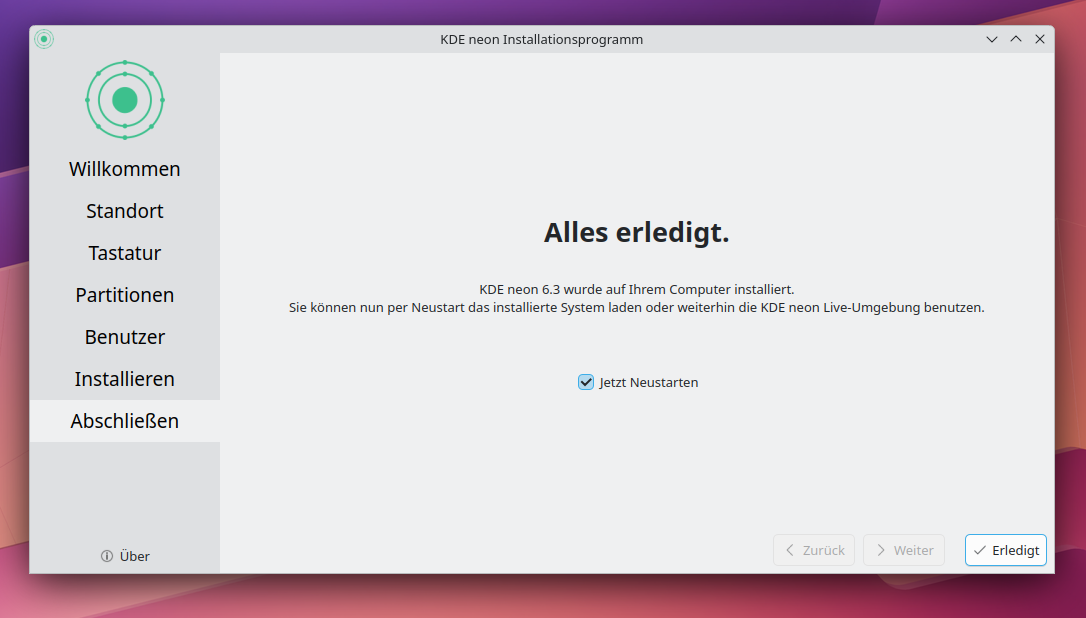Click the Erledigt button to finish
Viewport: 1086px width, 618px height.
pyautogui.click(x=1006, y=550)
